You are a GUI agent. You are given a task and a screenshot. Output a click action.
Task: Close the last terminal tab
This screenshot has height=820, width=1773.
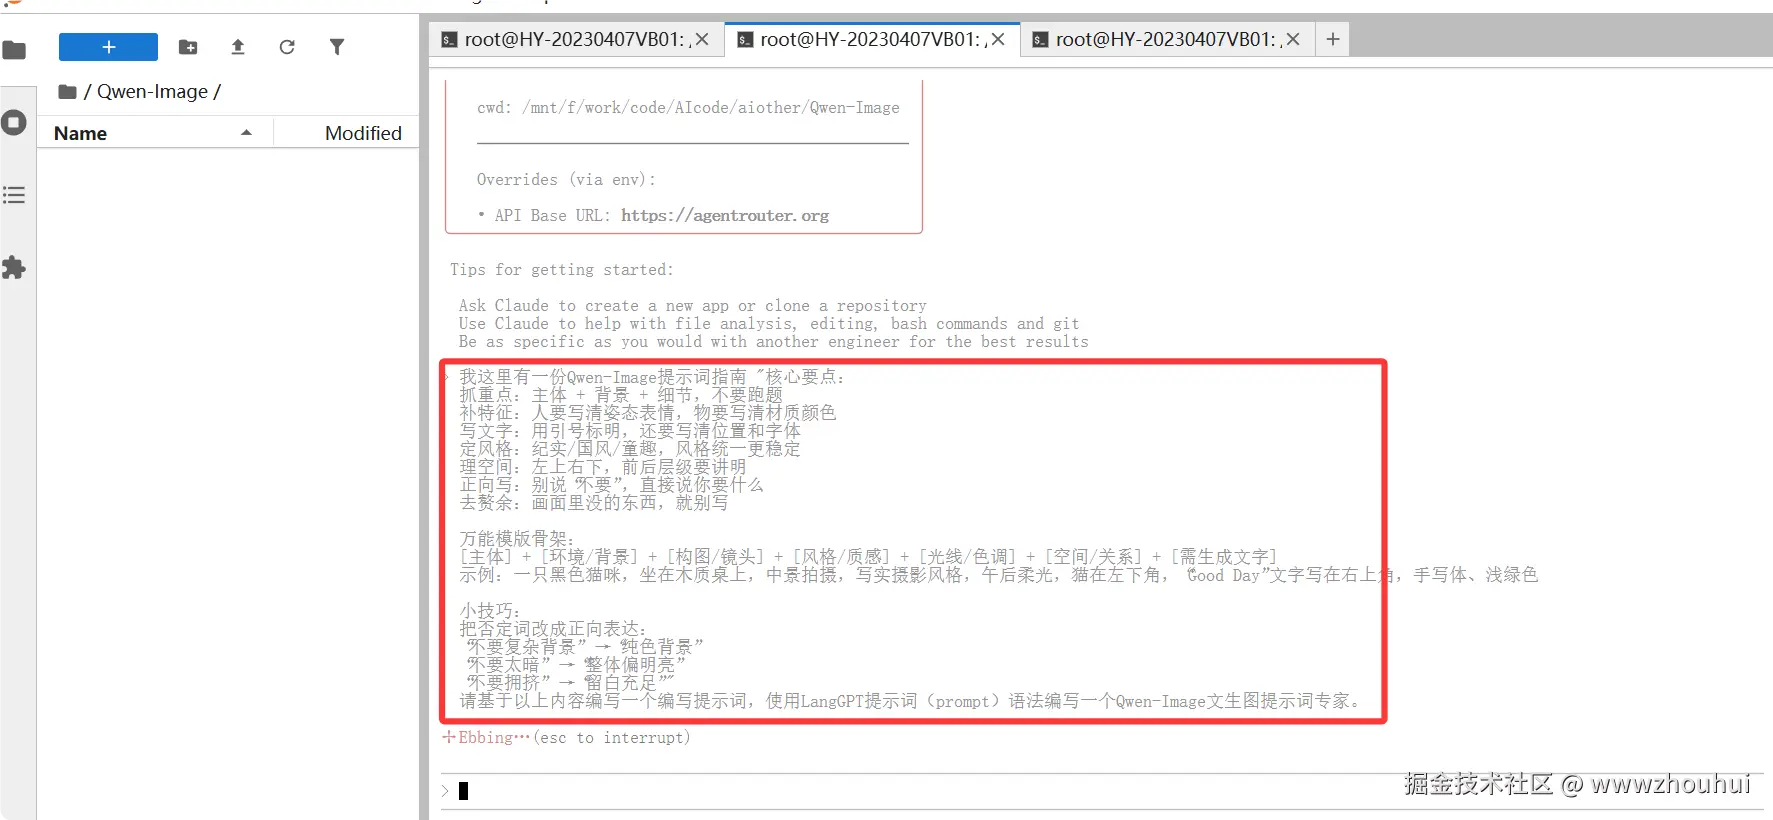pos(1293,40)
